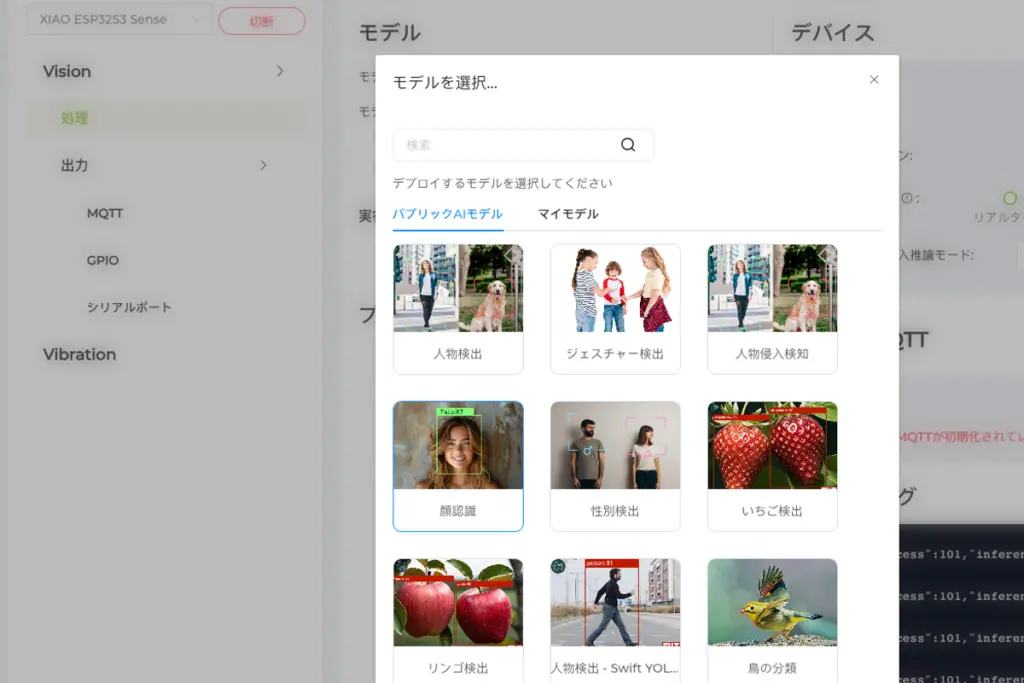Image resolution: width=1024 pixels, height=683 pixels.
Task: Click the Vision sidebar heading
Action: [x=67, y=71]
